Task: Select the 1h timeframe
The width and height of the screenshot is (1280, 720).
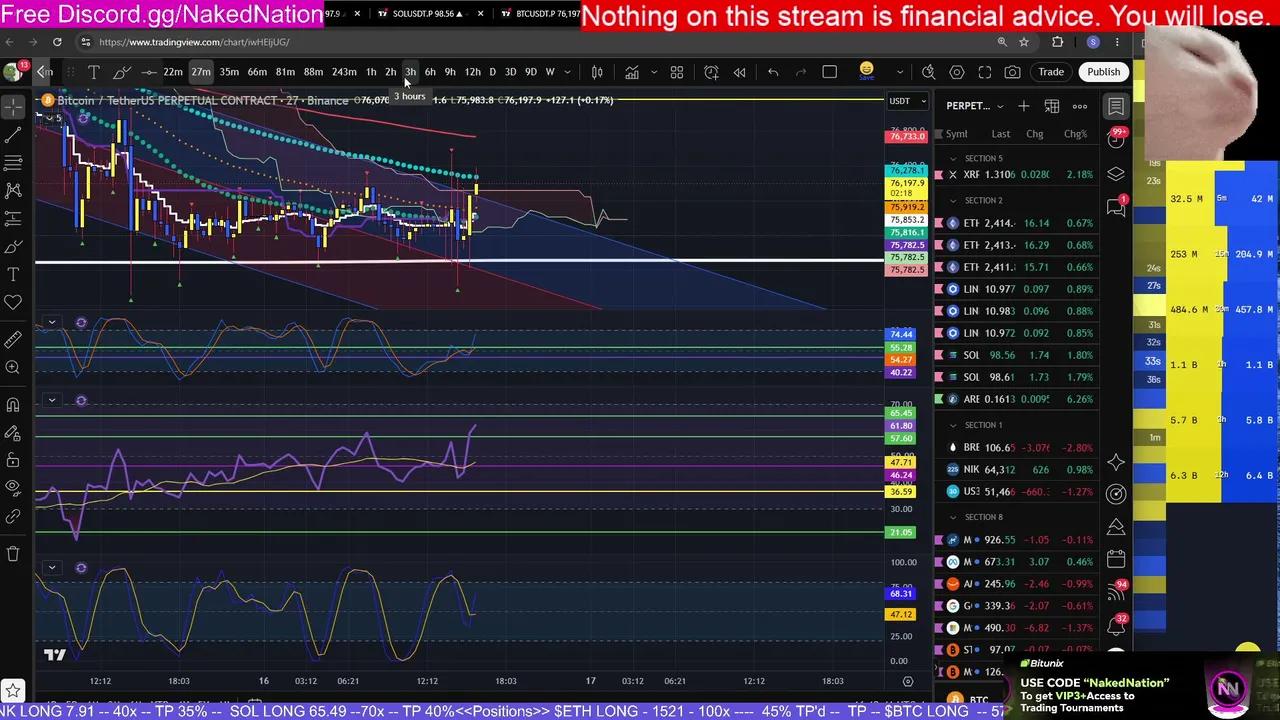Action: pyautogui.click(x=371, y=72)
